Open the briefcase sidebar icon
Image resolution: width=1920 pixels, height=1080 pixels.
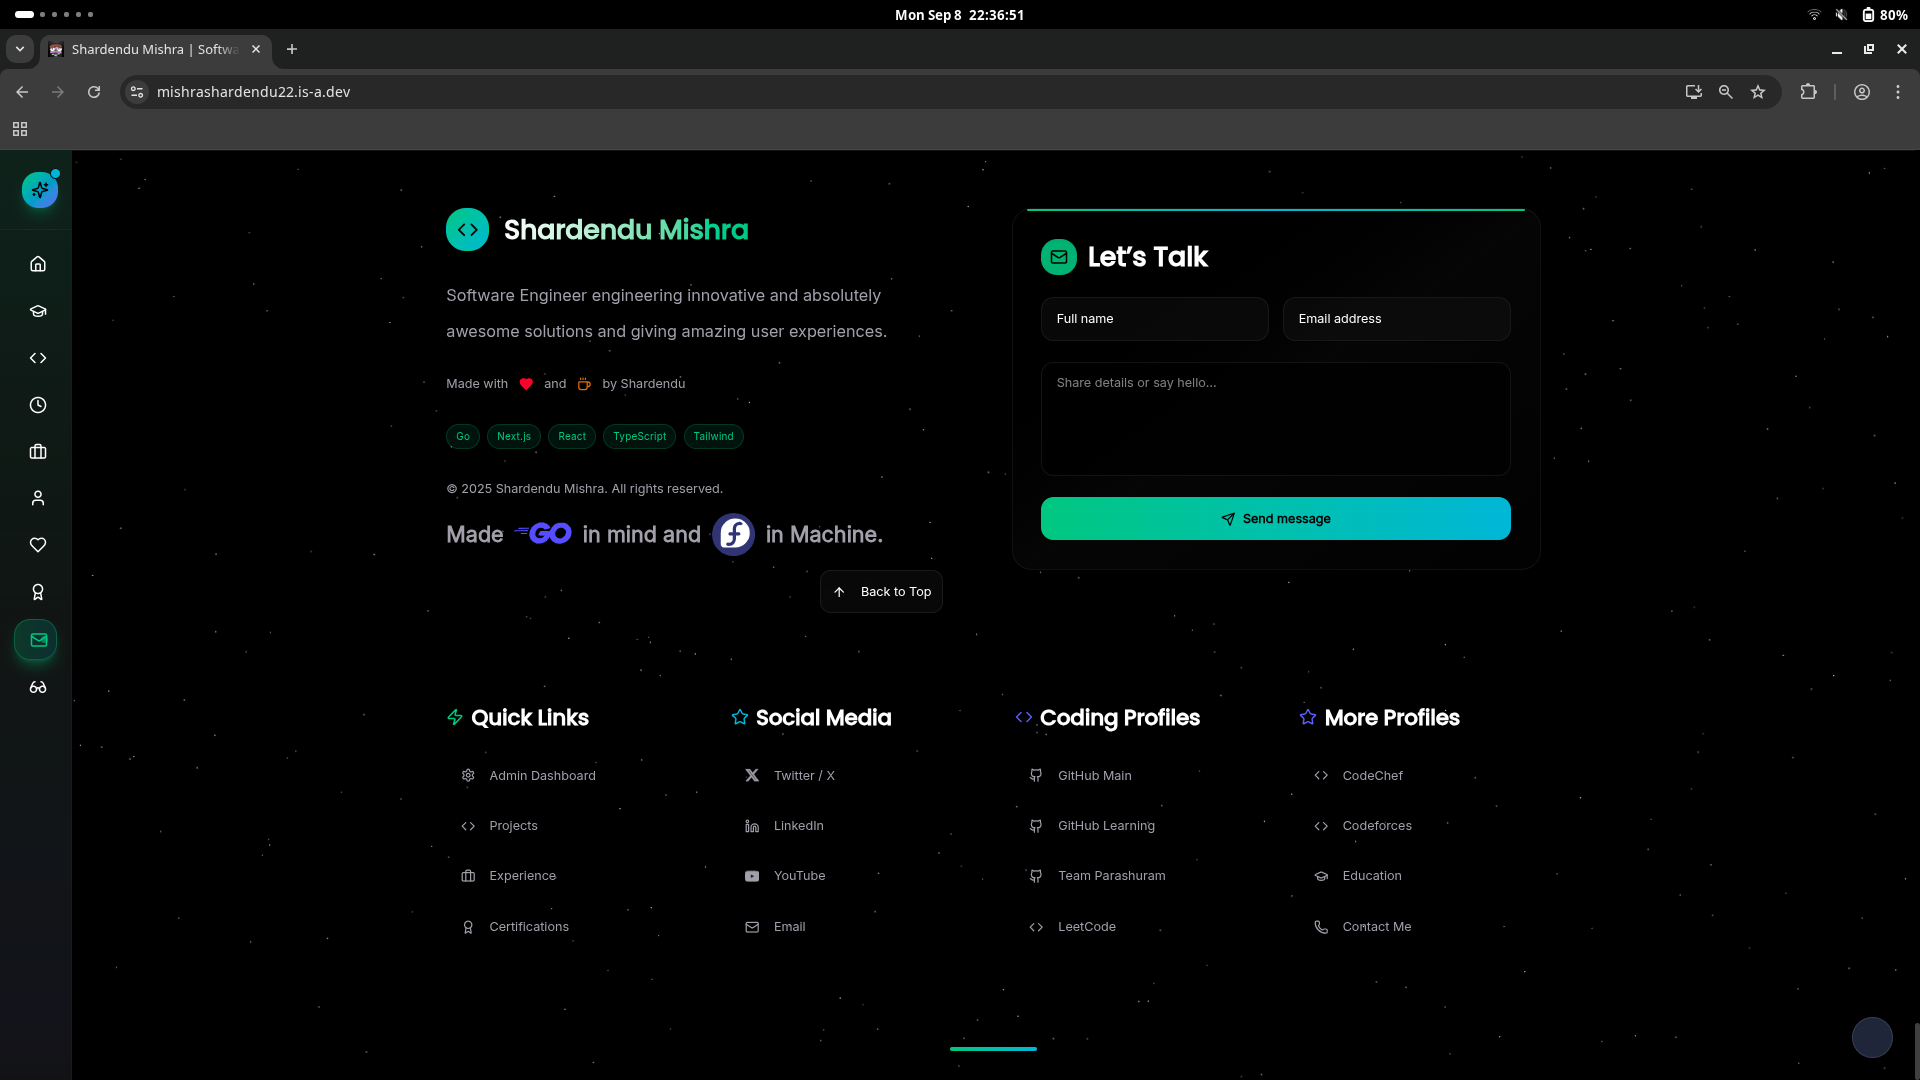point(38,452)
